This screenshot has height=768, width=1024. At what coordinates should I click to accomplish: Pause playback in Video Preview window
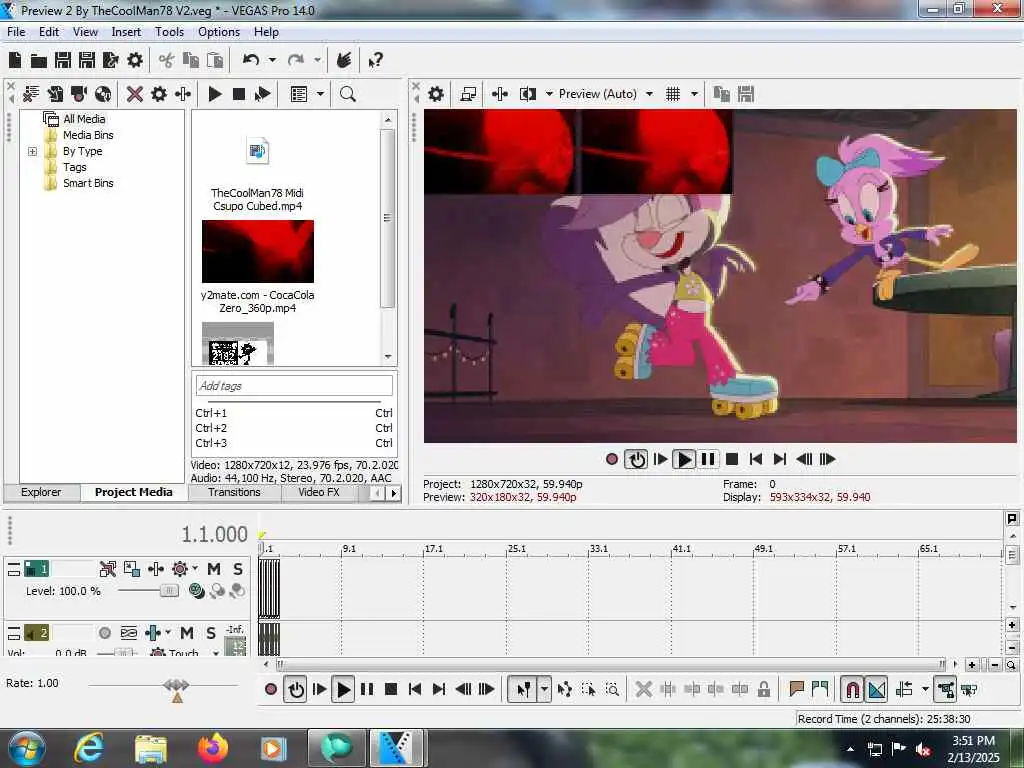click(x=707, y=459)
